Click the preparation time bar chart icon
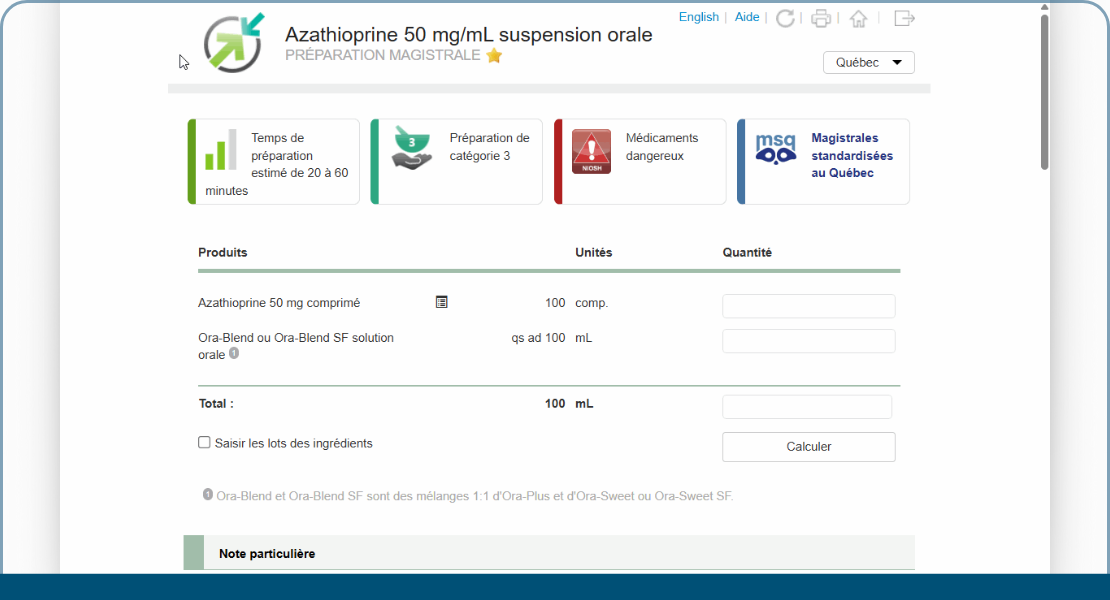The height and width of the screenshot is (600, 1110). [221, 150]
